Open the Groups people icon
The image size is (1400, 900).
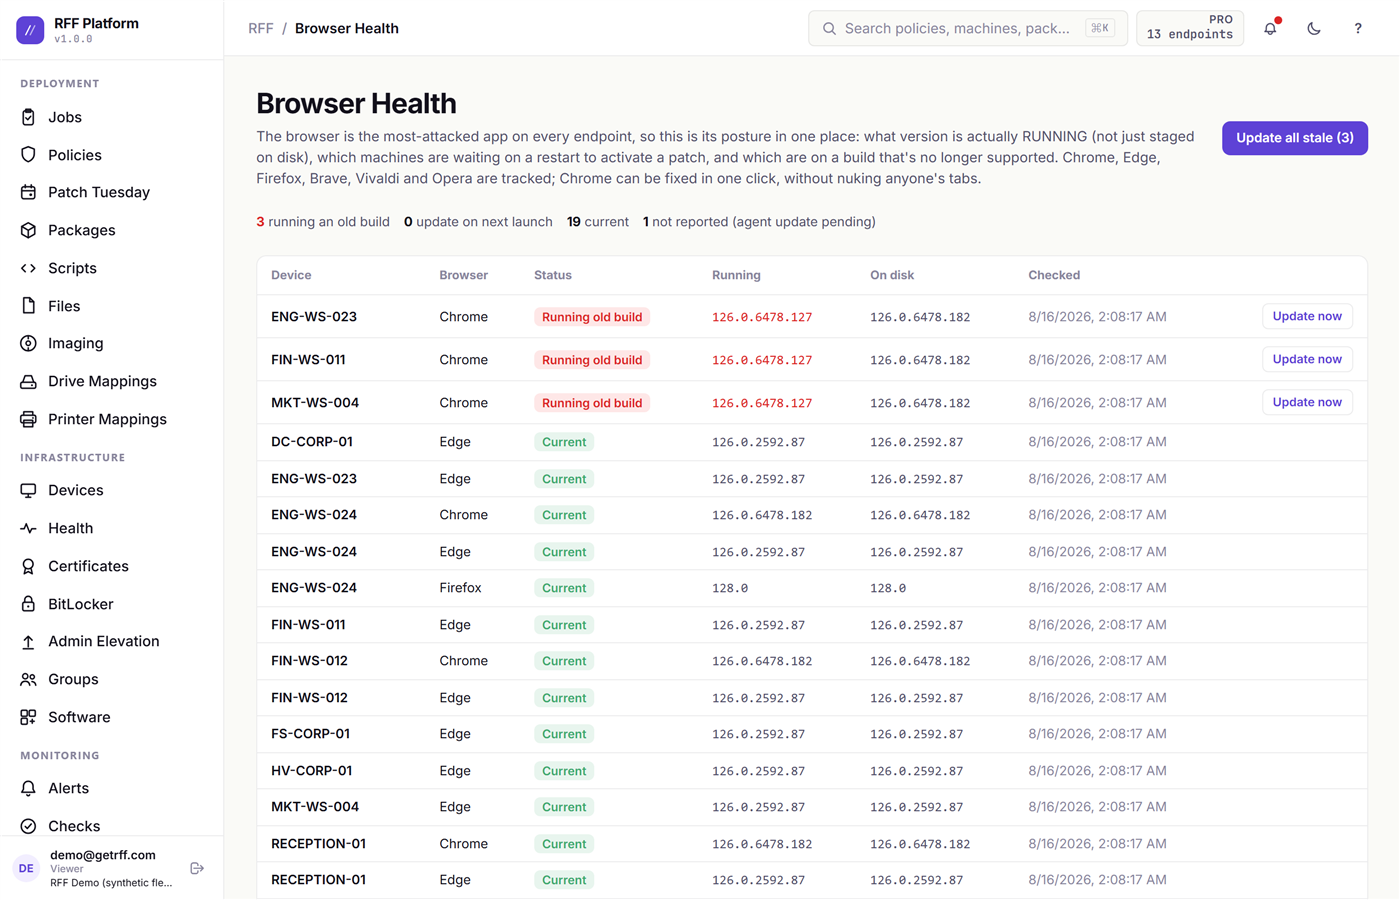[28, 679]
